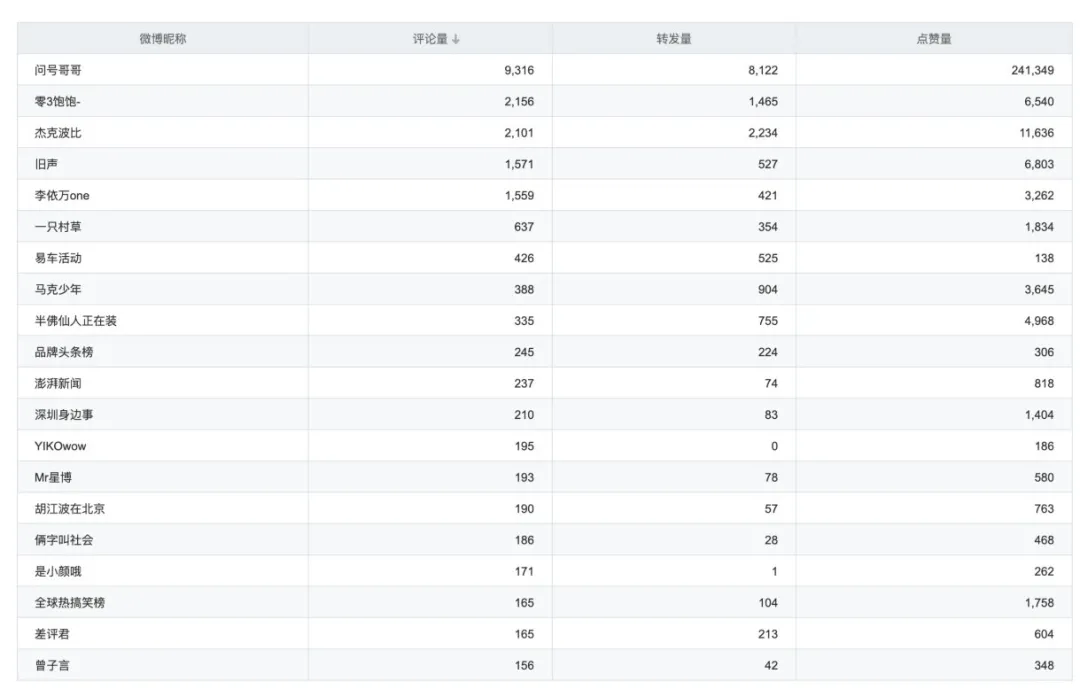Click the 微博昵称 column header
The image size is (1080, 697).
tap(162, 39)
